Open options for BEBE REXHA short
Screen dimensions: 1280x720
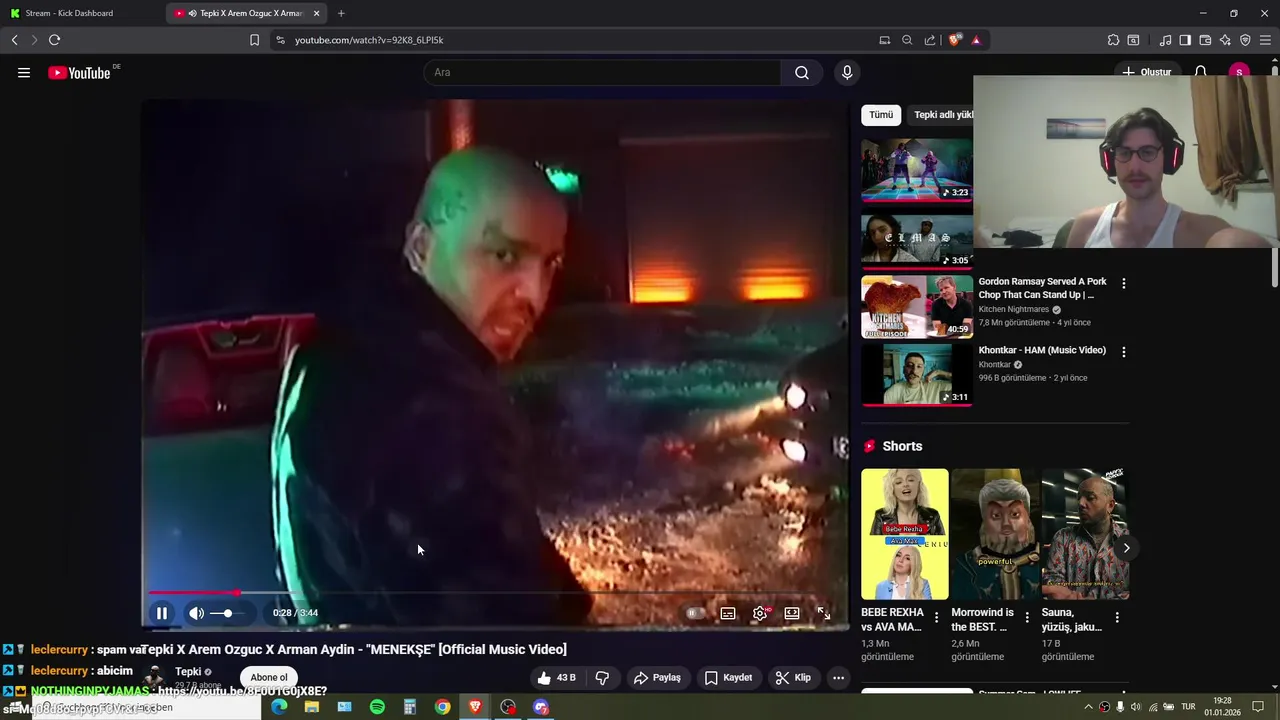click(x=936, y=618)
